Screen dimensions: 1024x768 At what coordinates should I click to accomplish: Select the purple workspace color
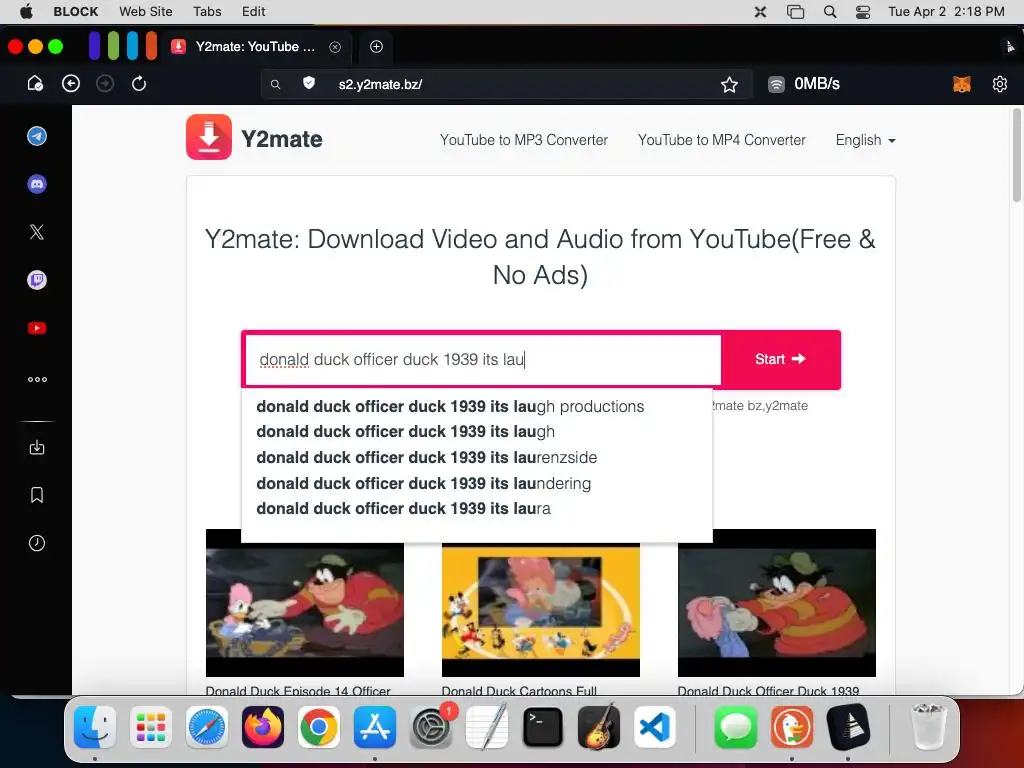(95, 46)
